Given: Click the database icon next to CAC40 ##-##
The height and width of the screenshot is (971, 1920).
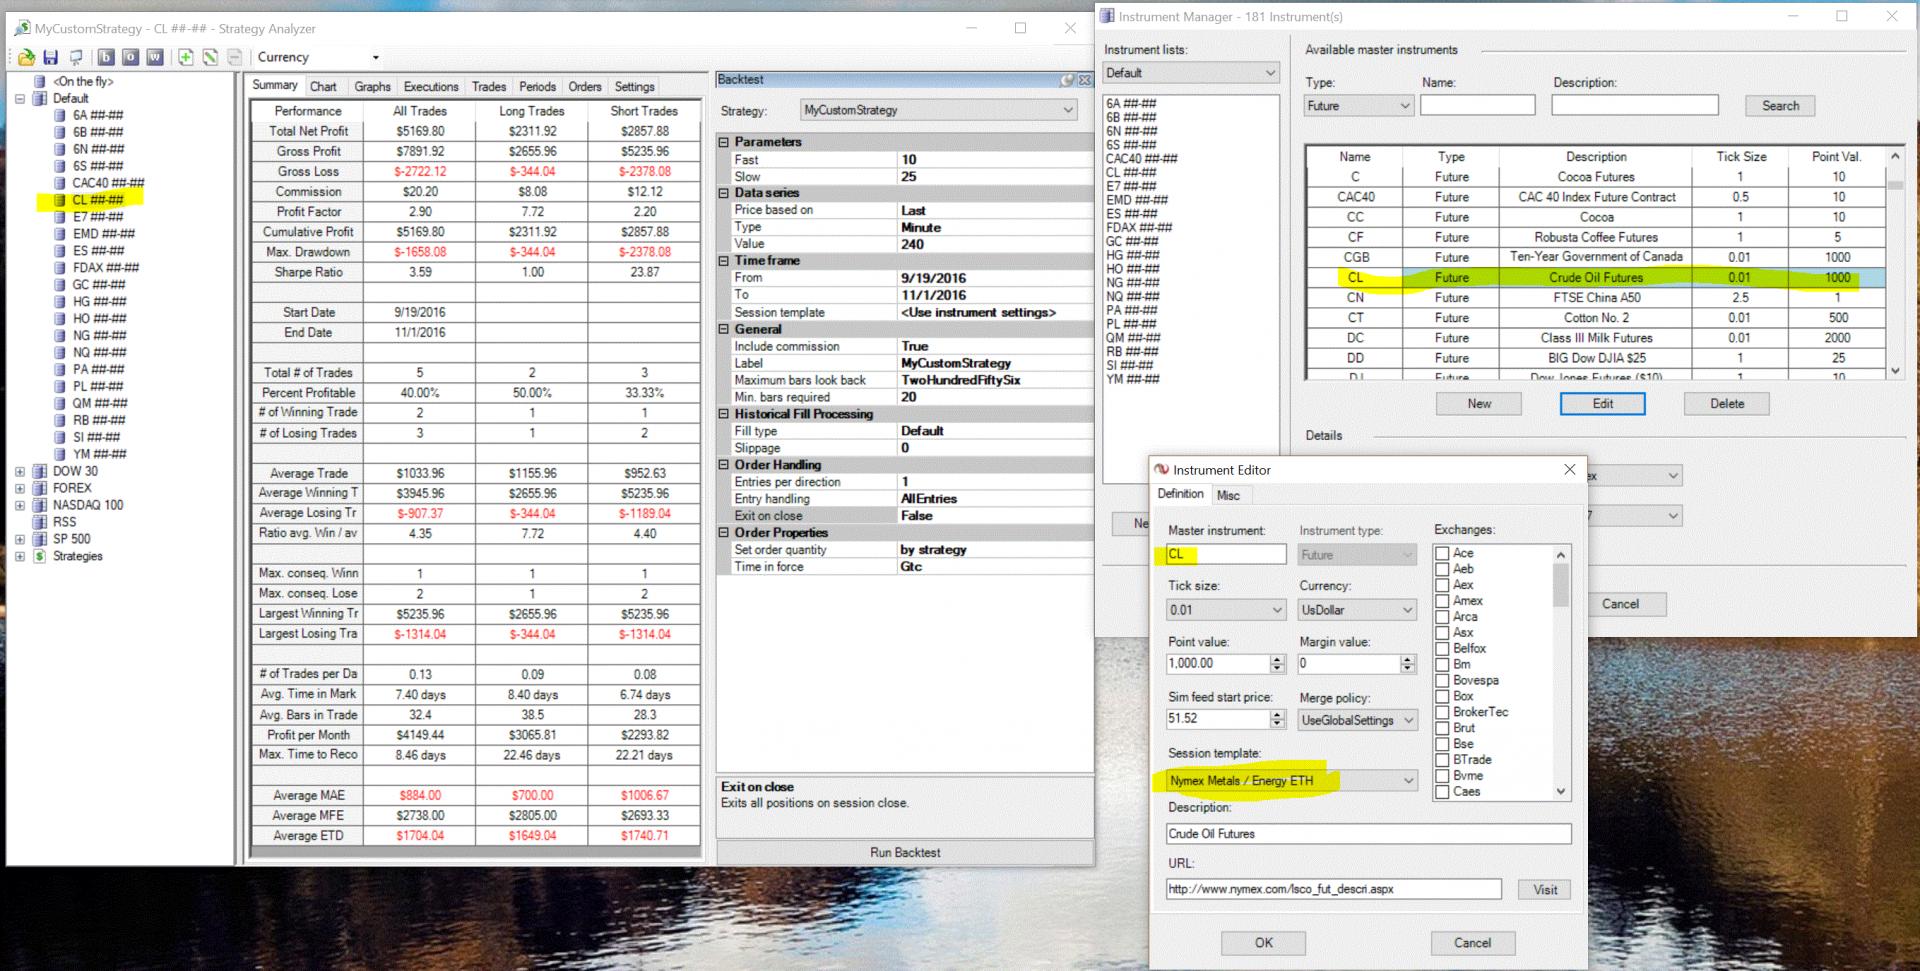Looking at the screenshot, I should pyautogui.click(x=60, y=183).
